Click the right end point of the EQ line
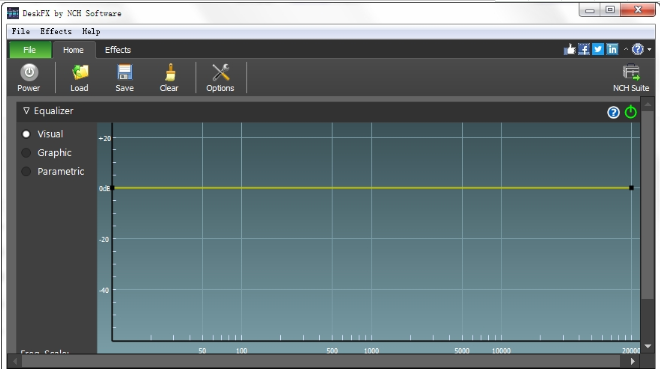The width and height of the screenshot is (660, 369). (x=631, y=188)
